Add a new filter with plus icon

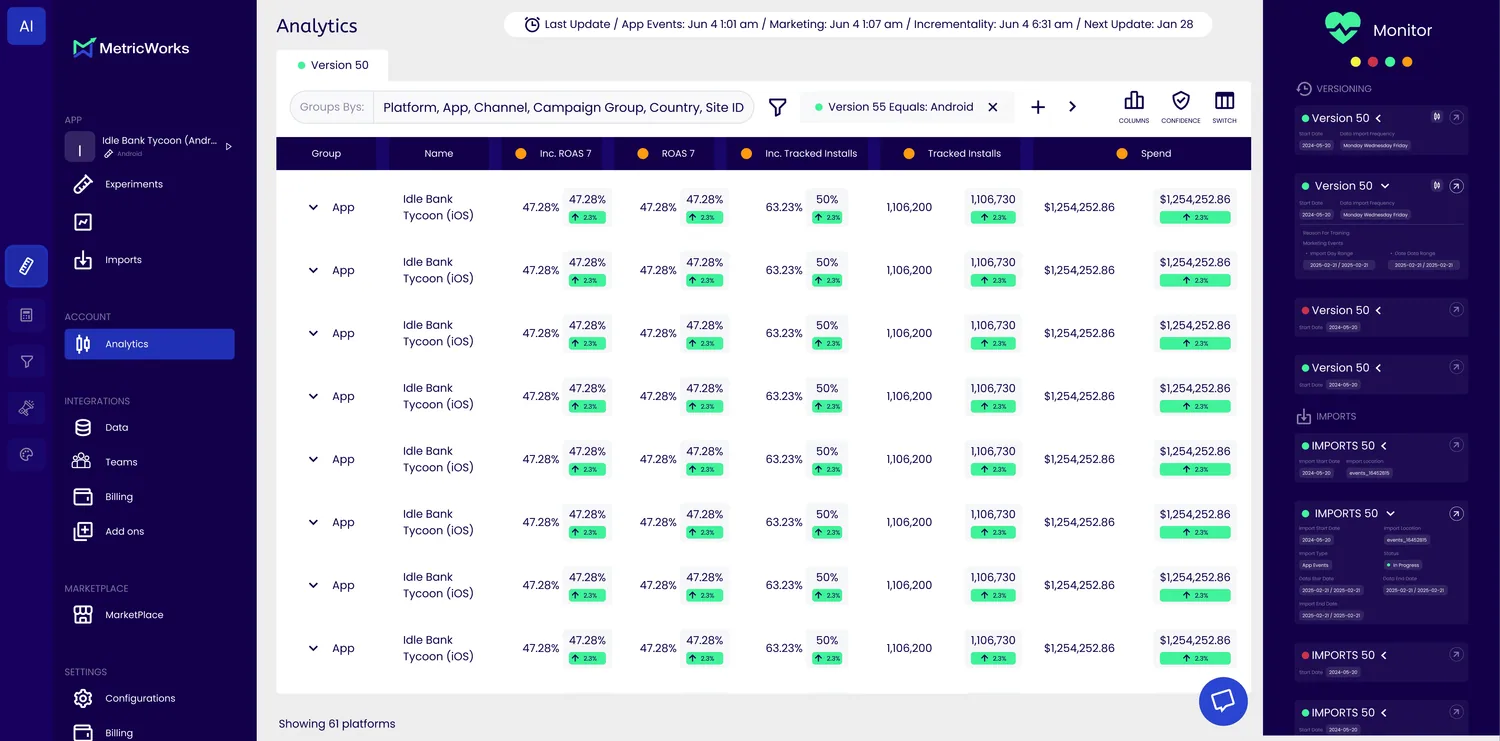tap(1038, 107)
